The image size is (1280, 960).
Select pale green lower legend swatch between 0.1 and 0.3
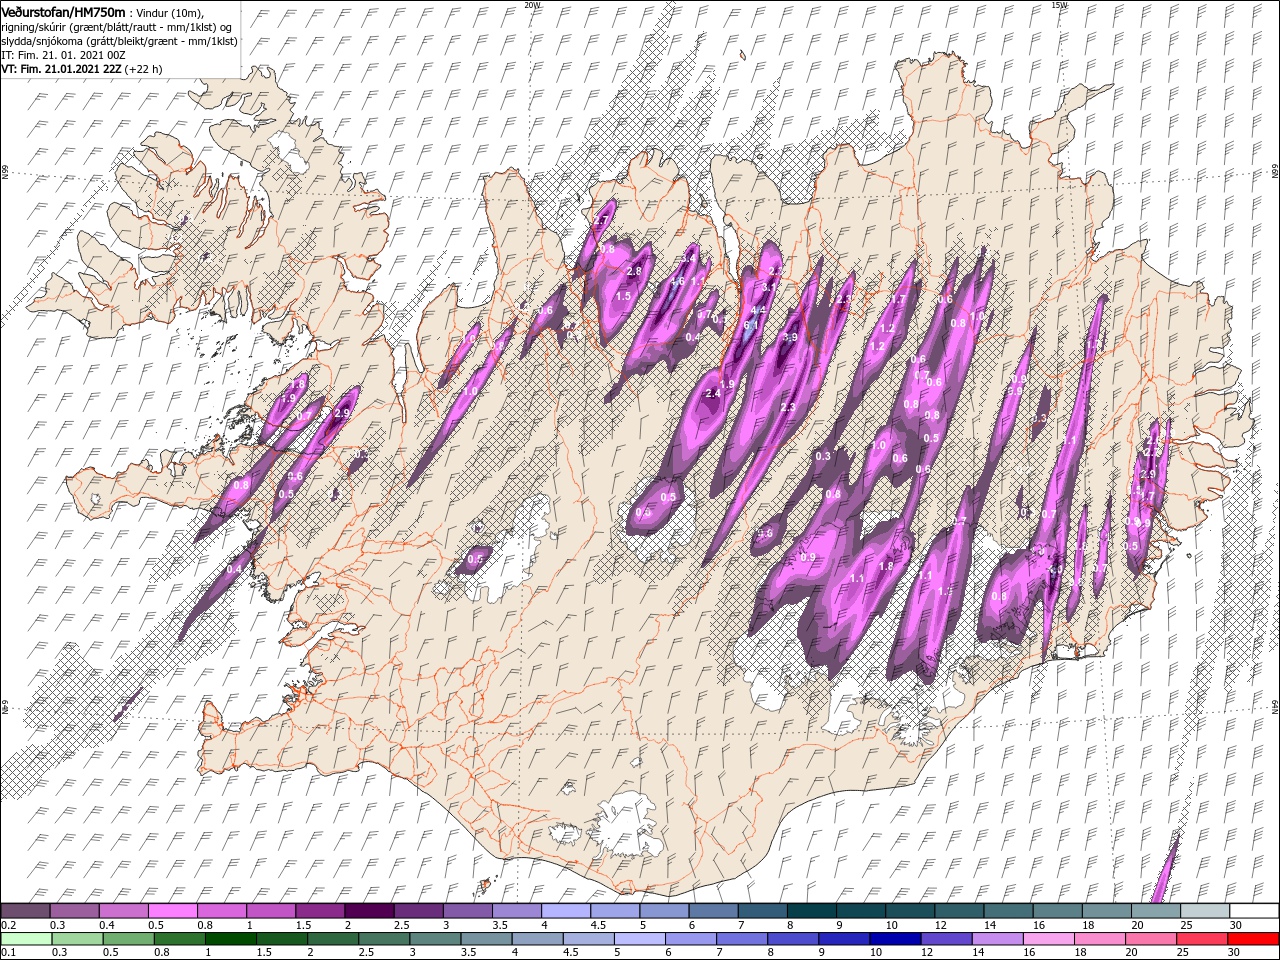pyautogui.click(x=25, y=939)
